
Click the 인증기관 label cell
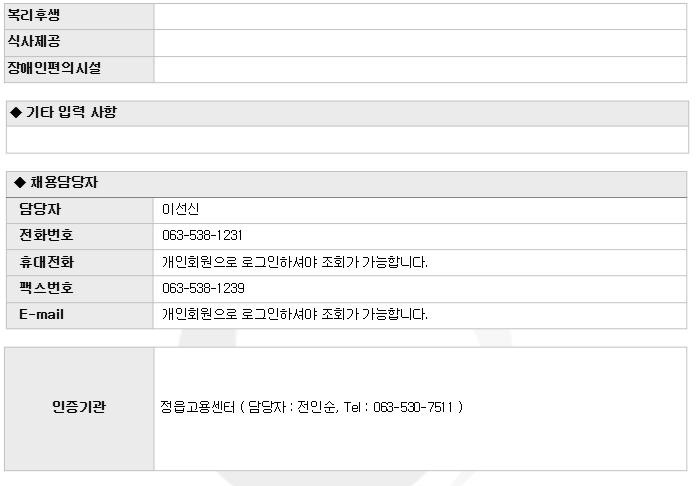click(79, 407)
